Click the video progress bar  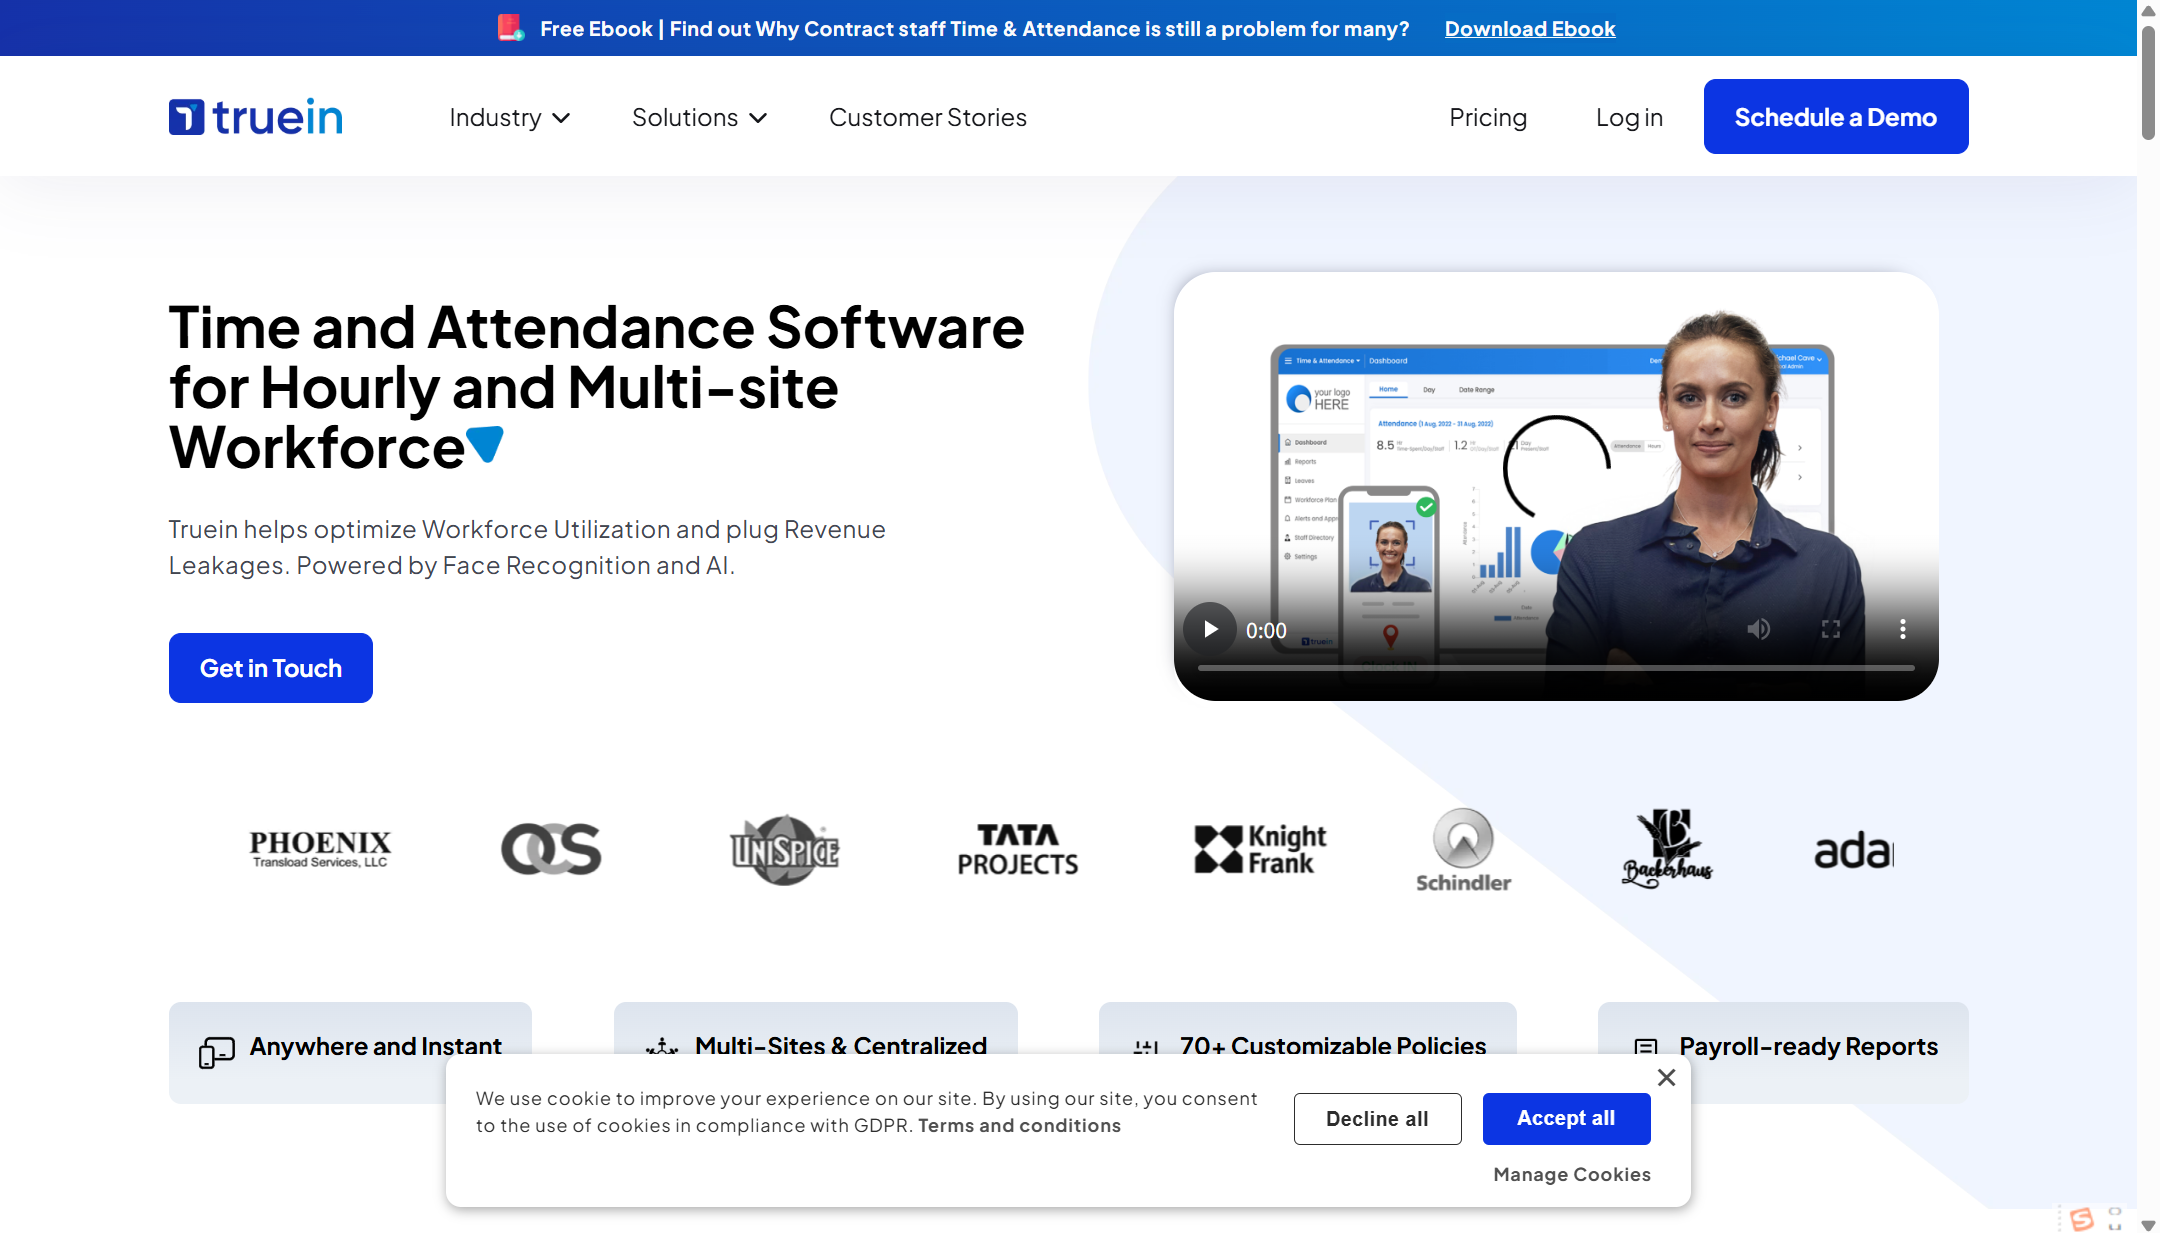pos(1555,667)
